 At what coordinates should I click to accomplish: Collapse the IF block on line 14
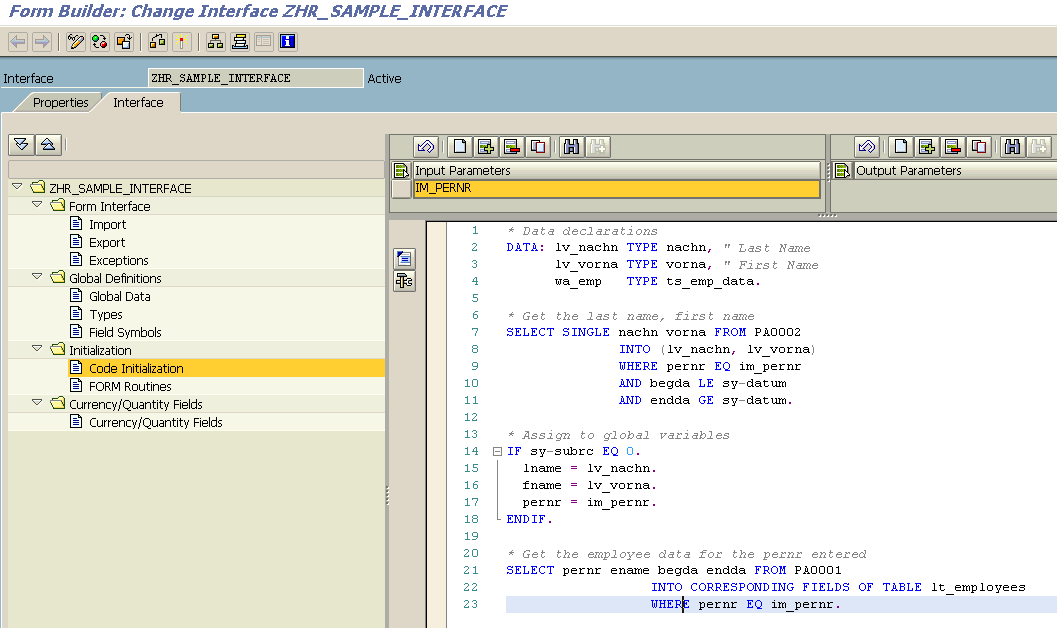click(497, 452)
